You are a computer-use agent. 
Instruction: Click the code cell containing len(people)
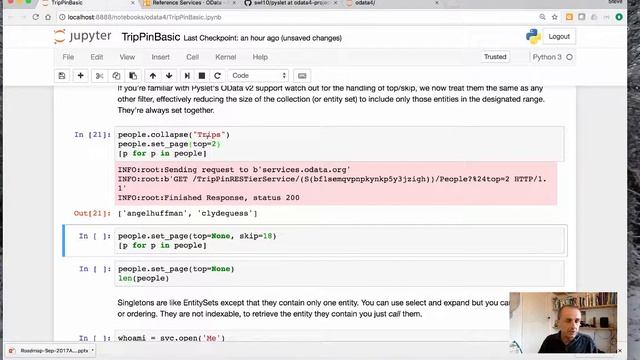click(x=339, y=273)
